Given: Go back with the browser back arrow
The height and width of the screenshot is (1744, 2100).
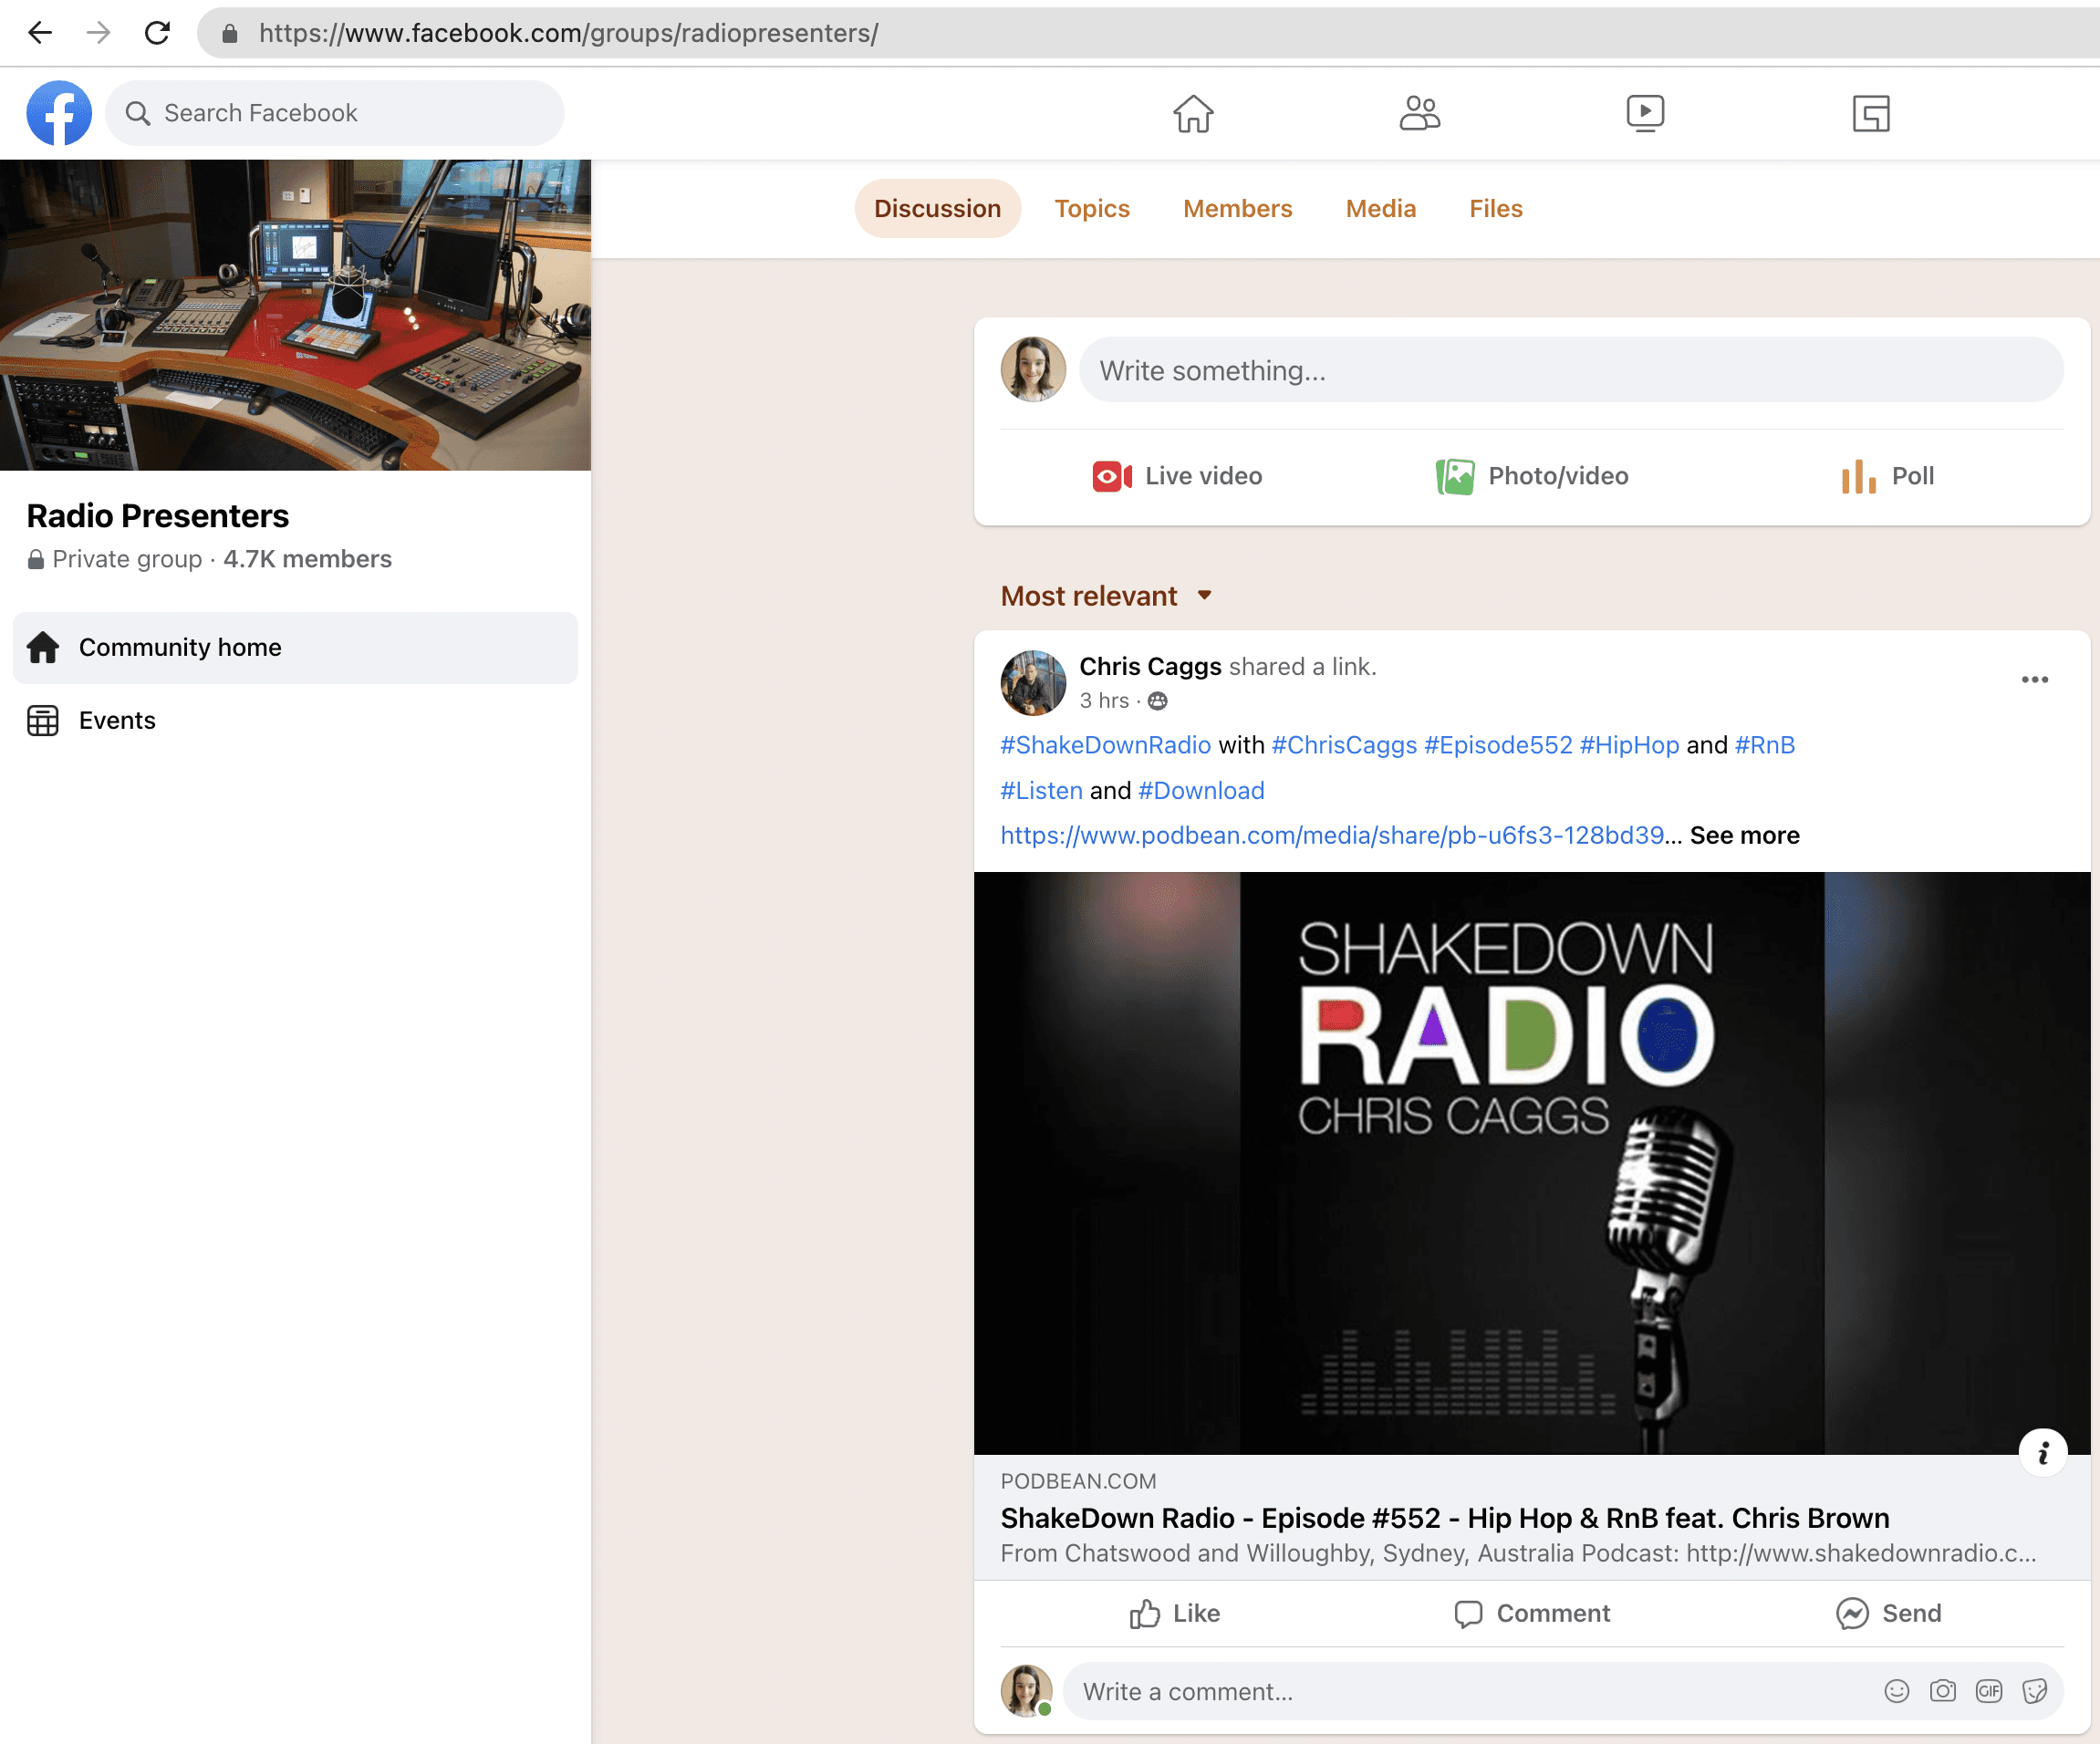Looking at the screenshot, I should point(39,33).
